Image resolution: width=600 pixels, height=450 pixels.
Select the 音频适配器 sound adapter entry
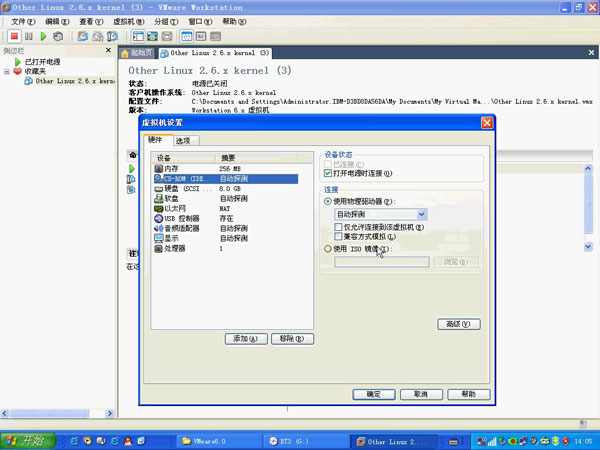(181, 228)
